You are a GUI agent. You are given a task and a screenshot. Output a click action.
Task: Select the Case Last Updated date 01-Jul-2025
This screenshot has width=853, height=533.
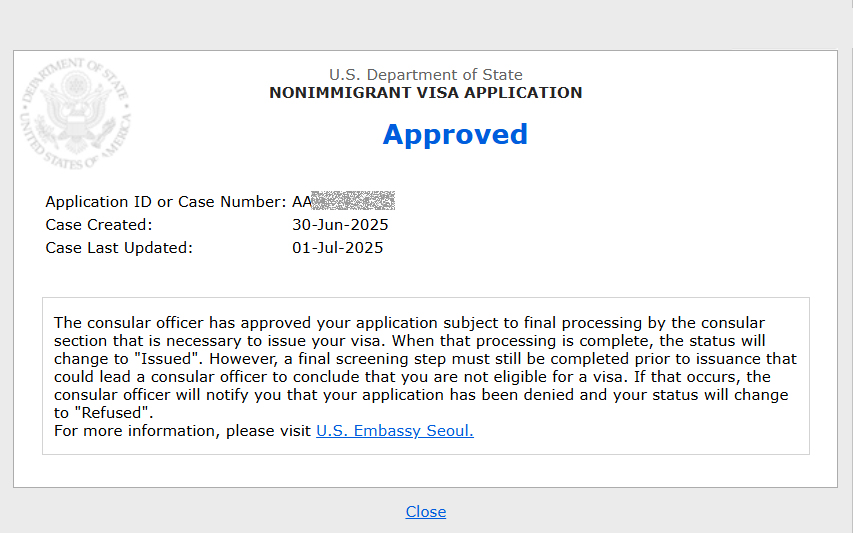(x=337, y=247)
